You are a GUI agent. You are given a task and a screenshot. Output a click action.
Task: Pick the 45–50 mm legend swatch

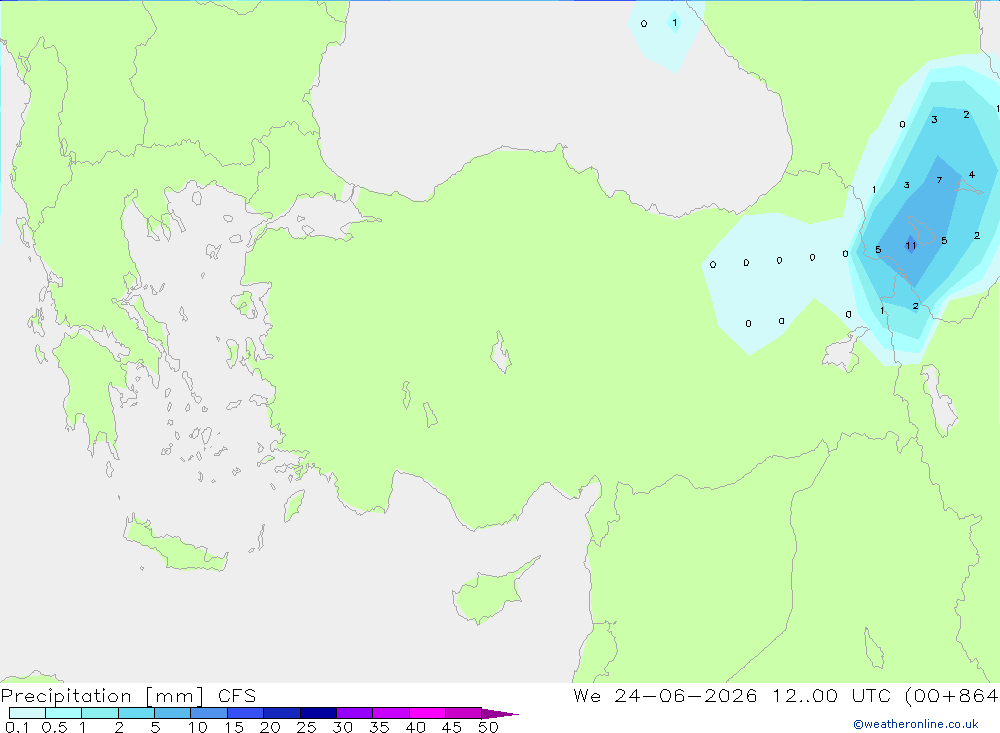click(464, 713)
